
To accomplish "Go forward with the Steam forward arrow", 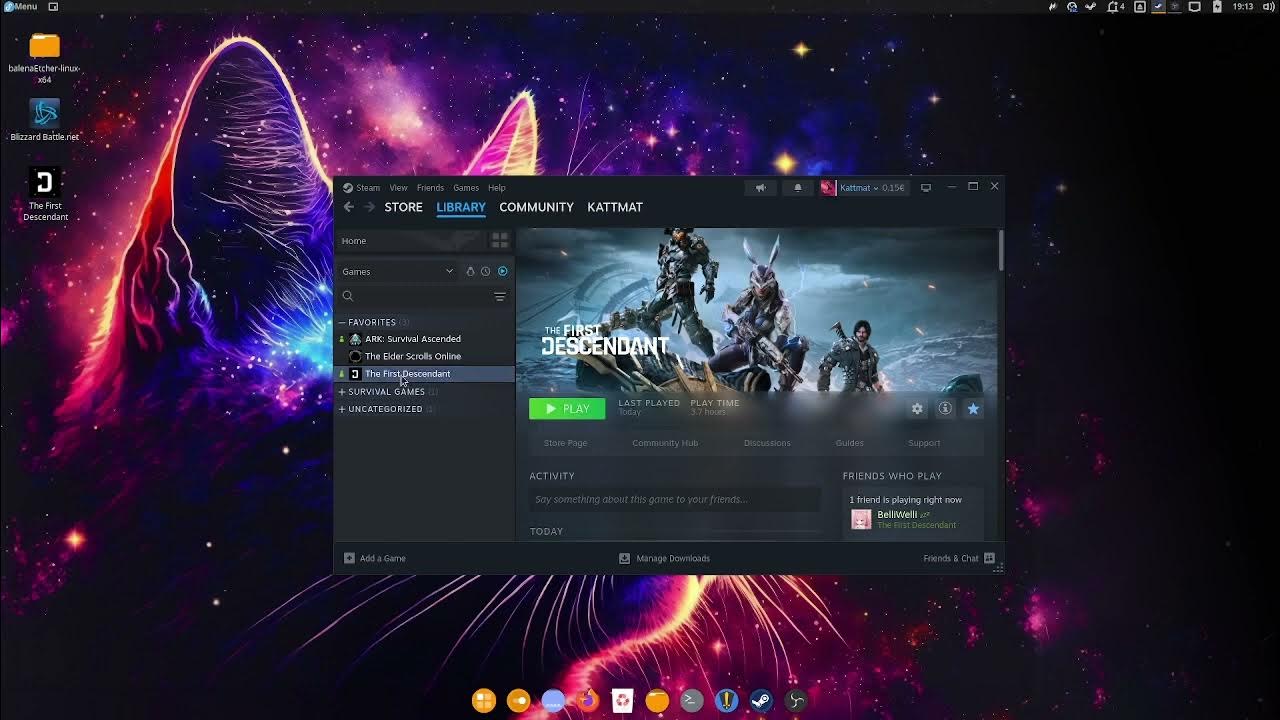I will [369, 207].
